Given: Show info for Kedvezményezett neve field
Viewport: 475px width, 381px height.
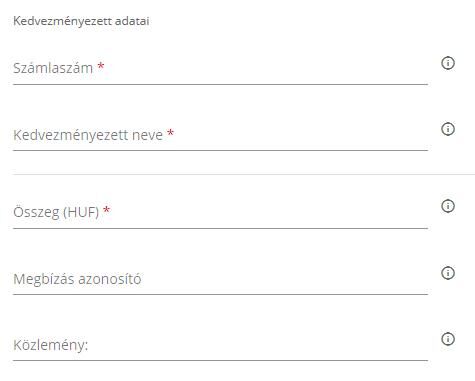Looking at the screenshot, I should point(448,129).
